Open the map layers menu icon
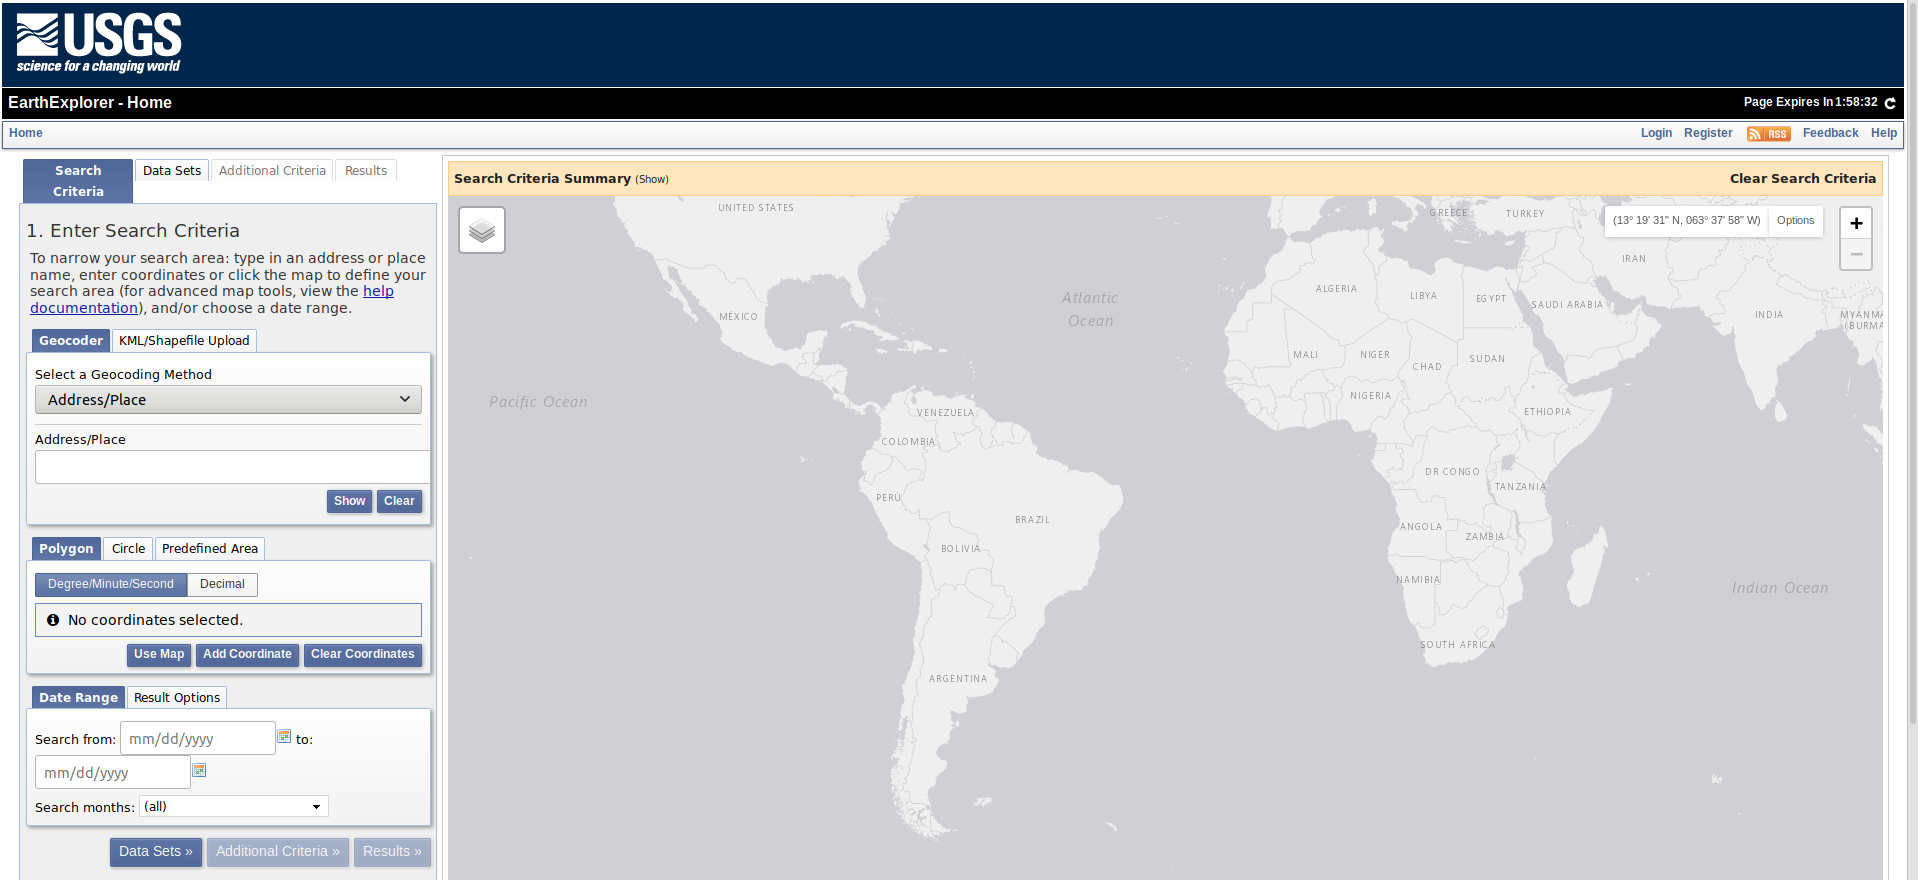 tap(481, 231)
